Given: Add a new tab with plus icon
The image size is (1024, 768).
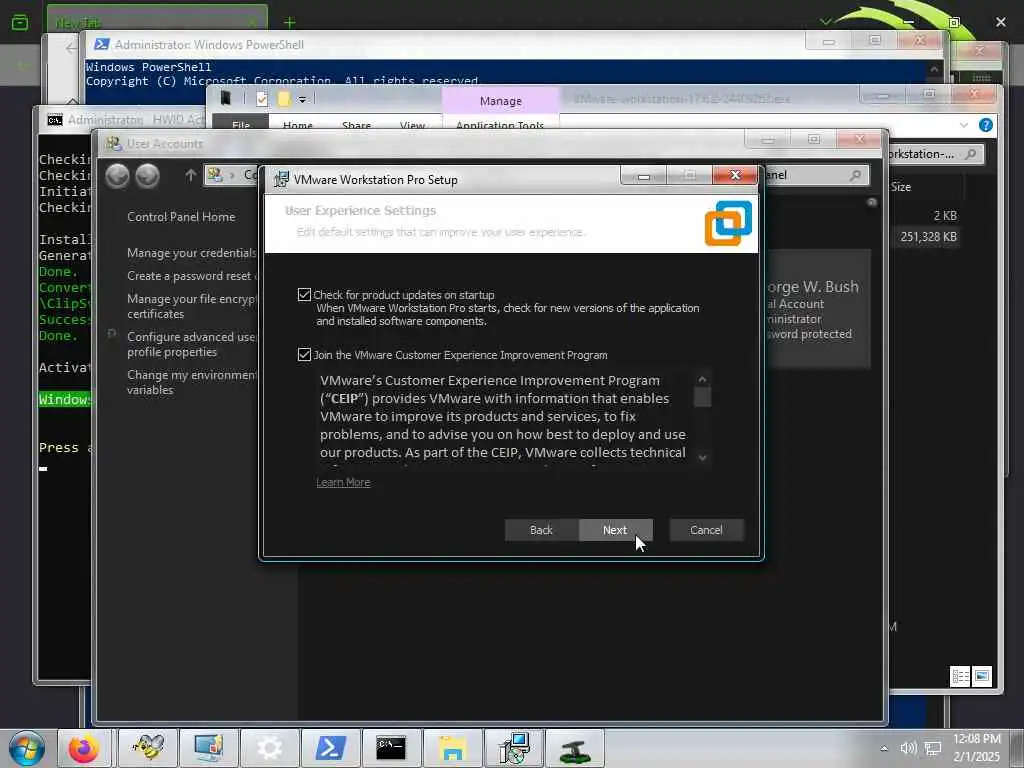Looking at the screenshot, I should (x=289, y=23).
